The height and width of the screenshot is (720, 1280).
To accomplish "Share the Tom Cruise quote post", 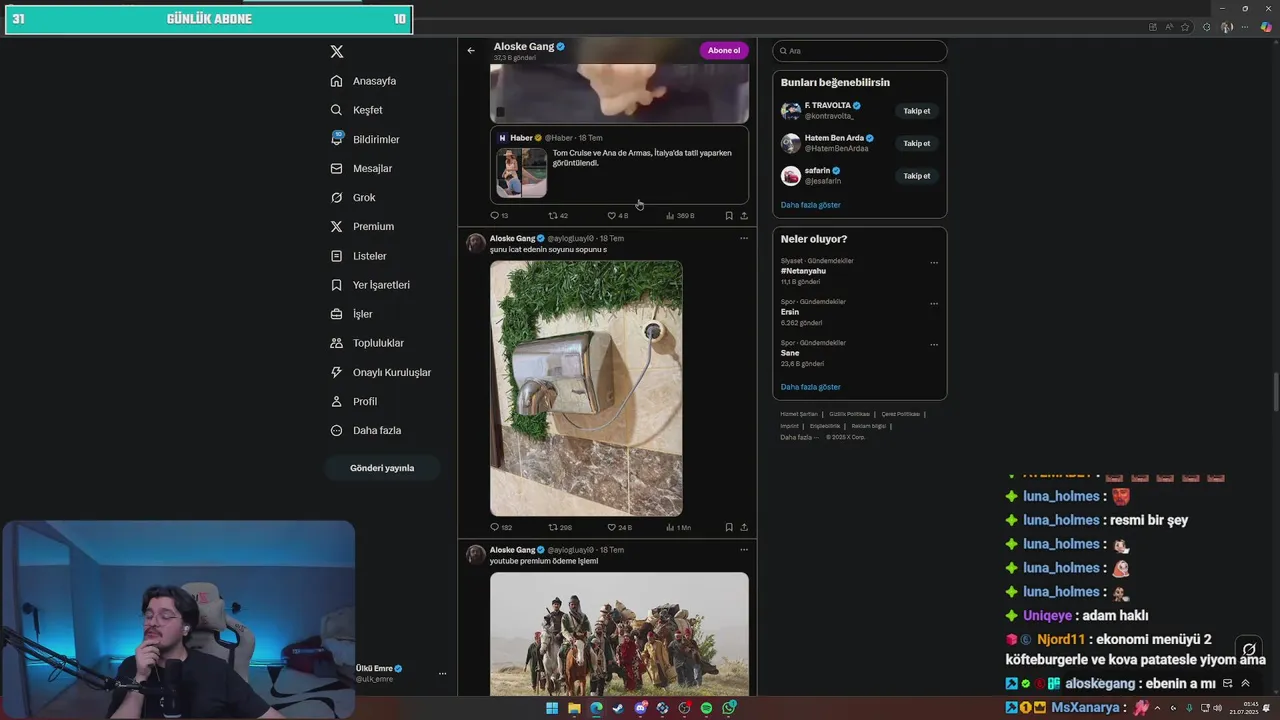I will pos(744,216).
